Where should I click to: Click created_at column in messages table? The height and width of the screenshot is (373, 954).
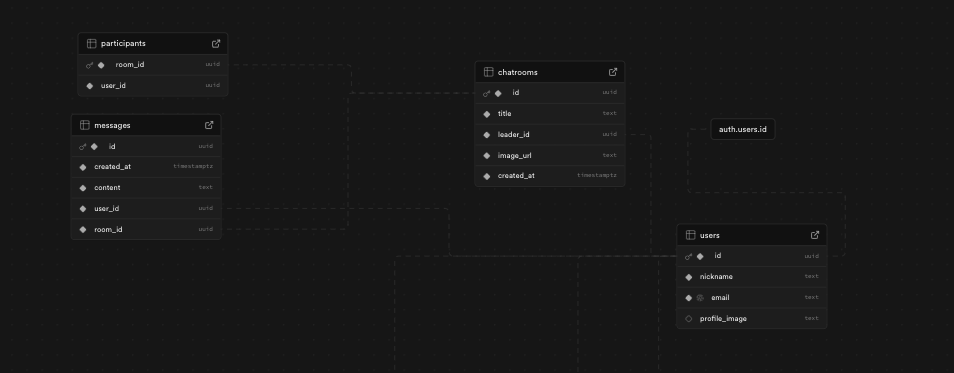pos(113,167)
